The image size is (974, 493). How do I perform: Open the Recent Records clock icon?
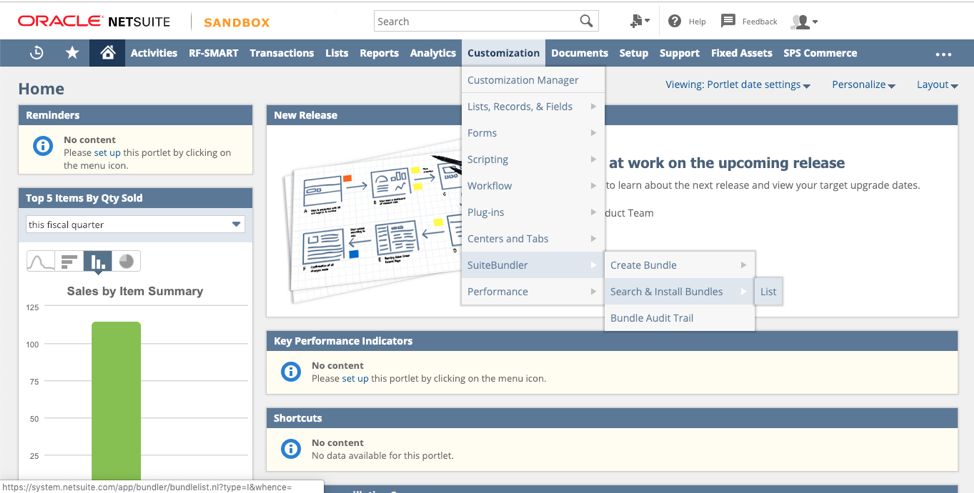click(37, 53)
